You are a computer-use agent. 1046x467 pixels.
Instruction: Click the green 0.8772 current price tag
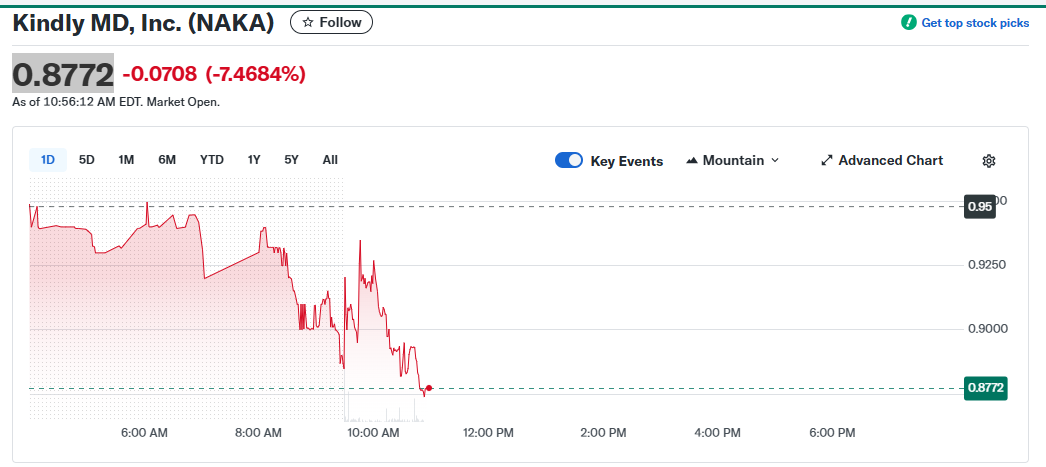(x=986, y=388)
